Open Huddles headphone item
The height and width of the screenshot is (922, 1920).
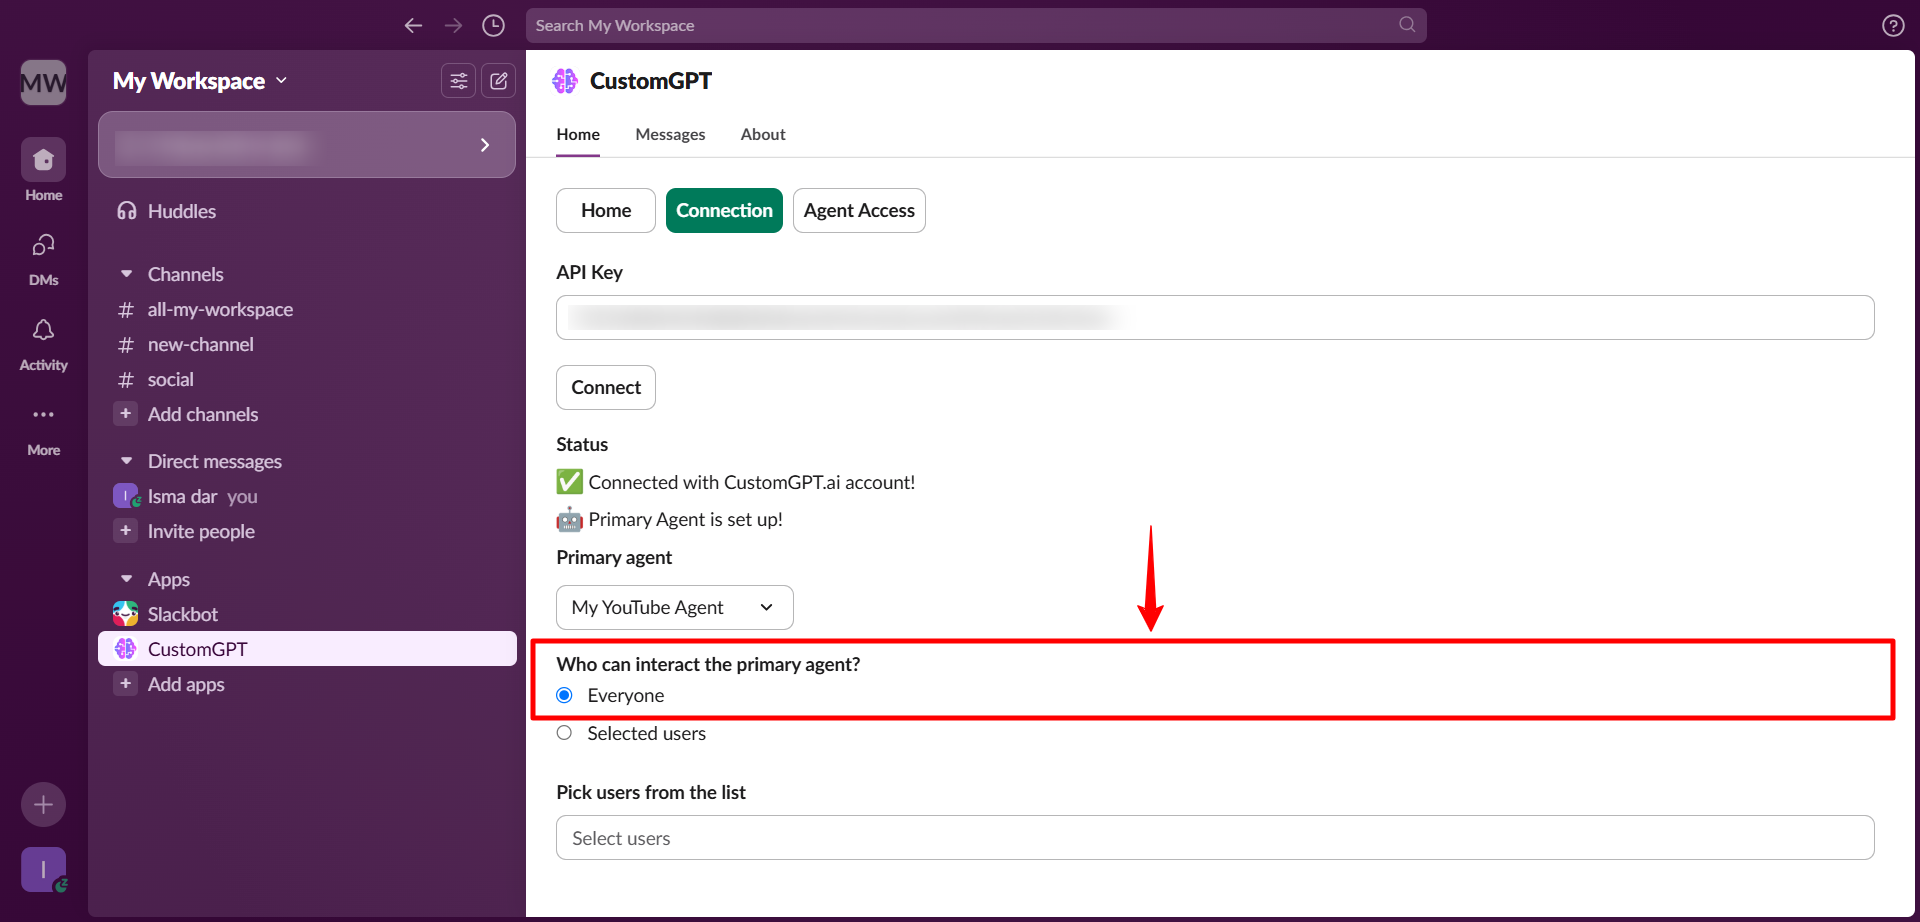[307, 211]
